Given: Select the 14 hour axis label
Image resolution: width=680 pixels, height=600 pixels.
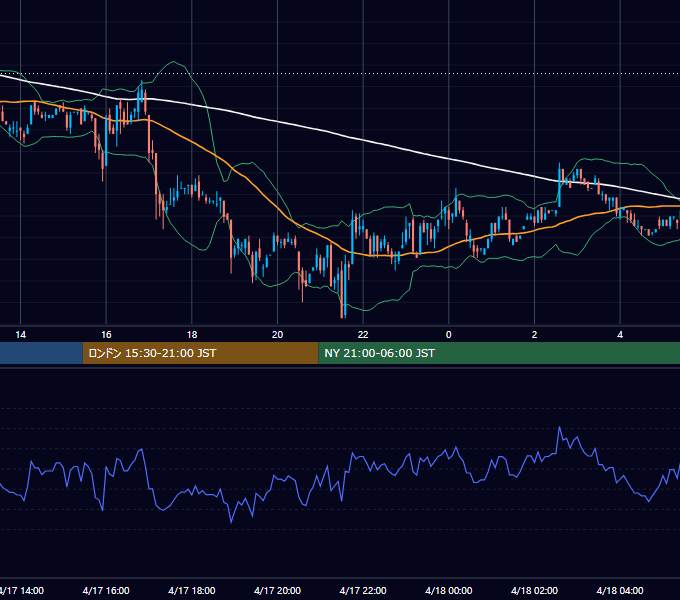Looking at the screenshot, I should tap(20, 335).
